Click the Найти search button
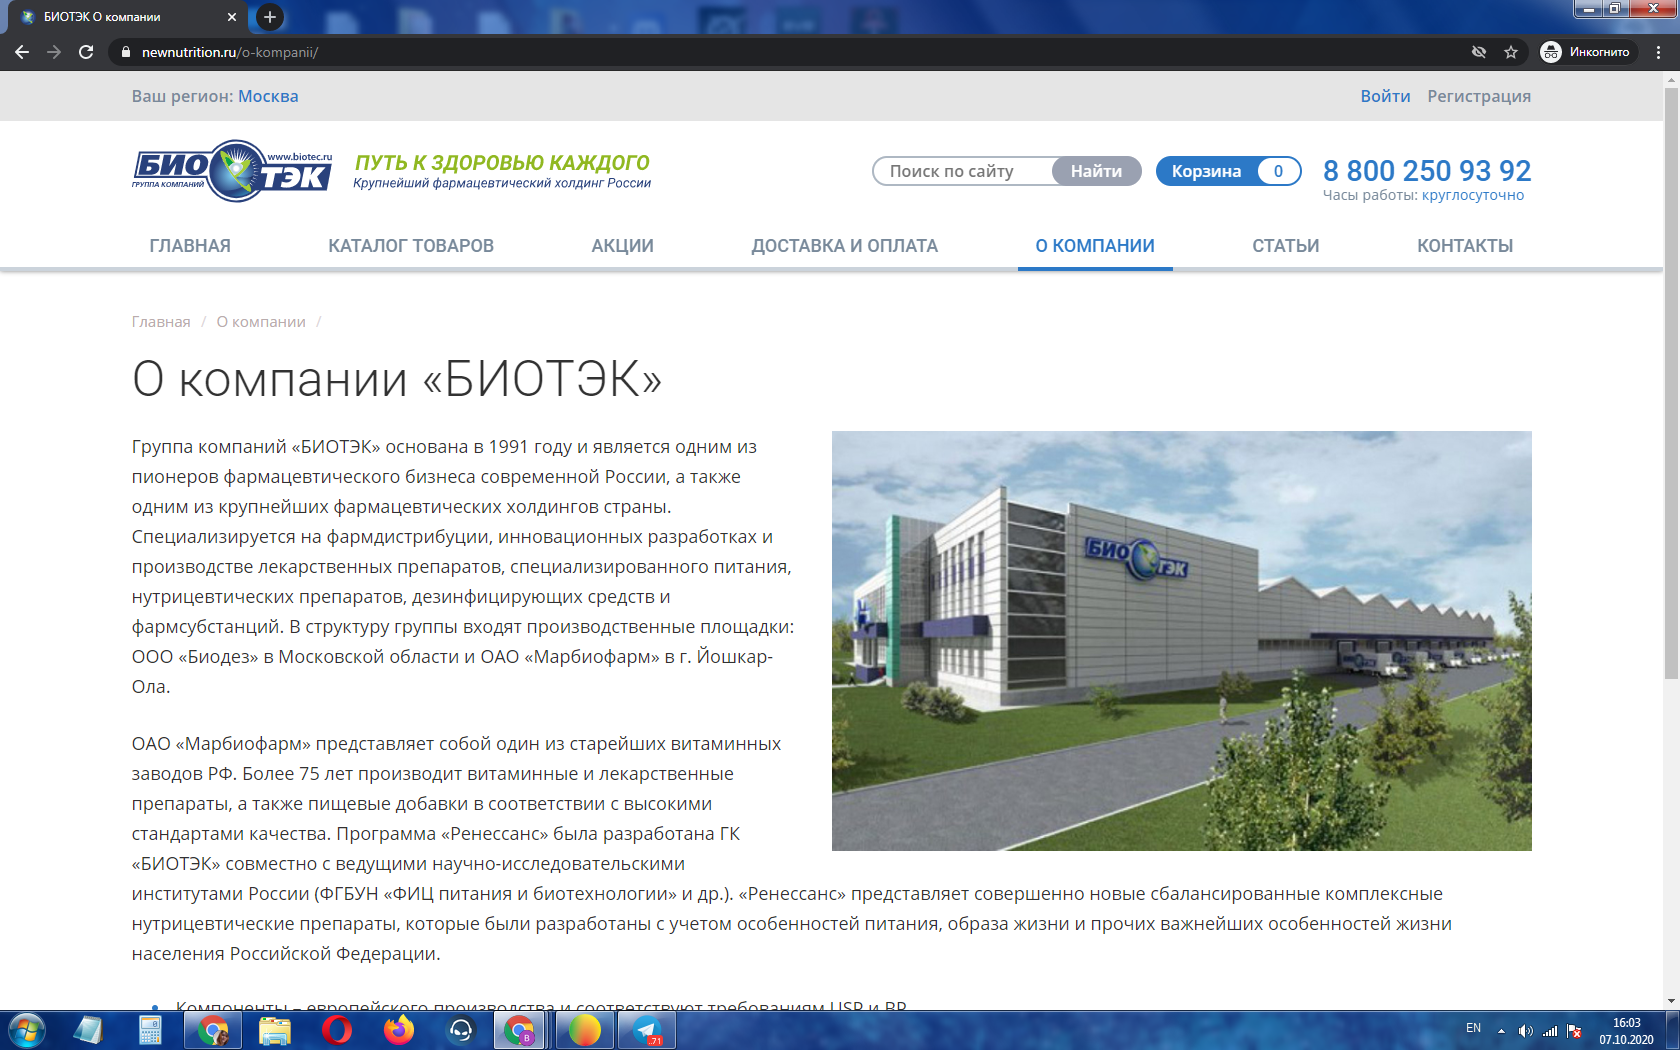Viewport: 1680px width, 1050px height. point(1096,171)
